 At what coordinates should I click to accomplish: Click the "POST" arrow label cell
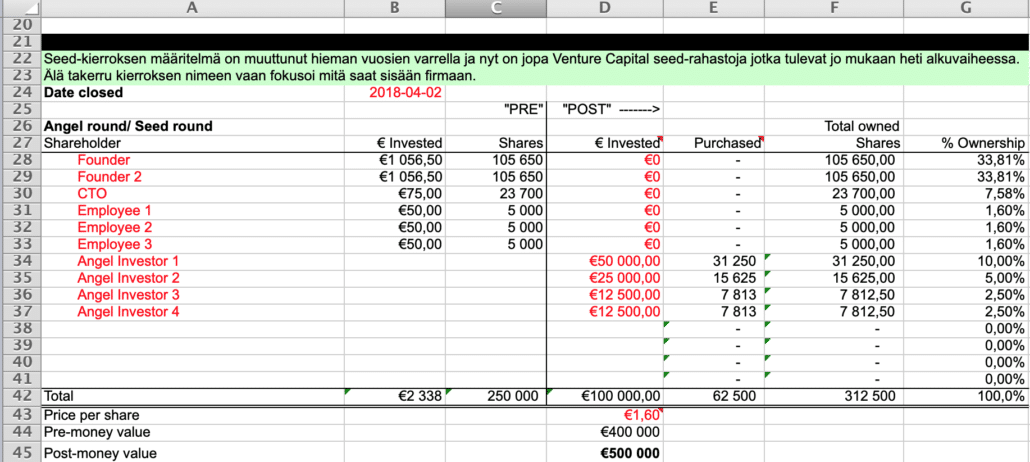pyautogui.click(x=604, y=110)
